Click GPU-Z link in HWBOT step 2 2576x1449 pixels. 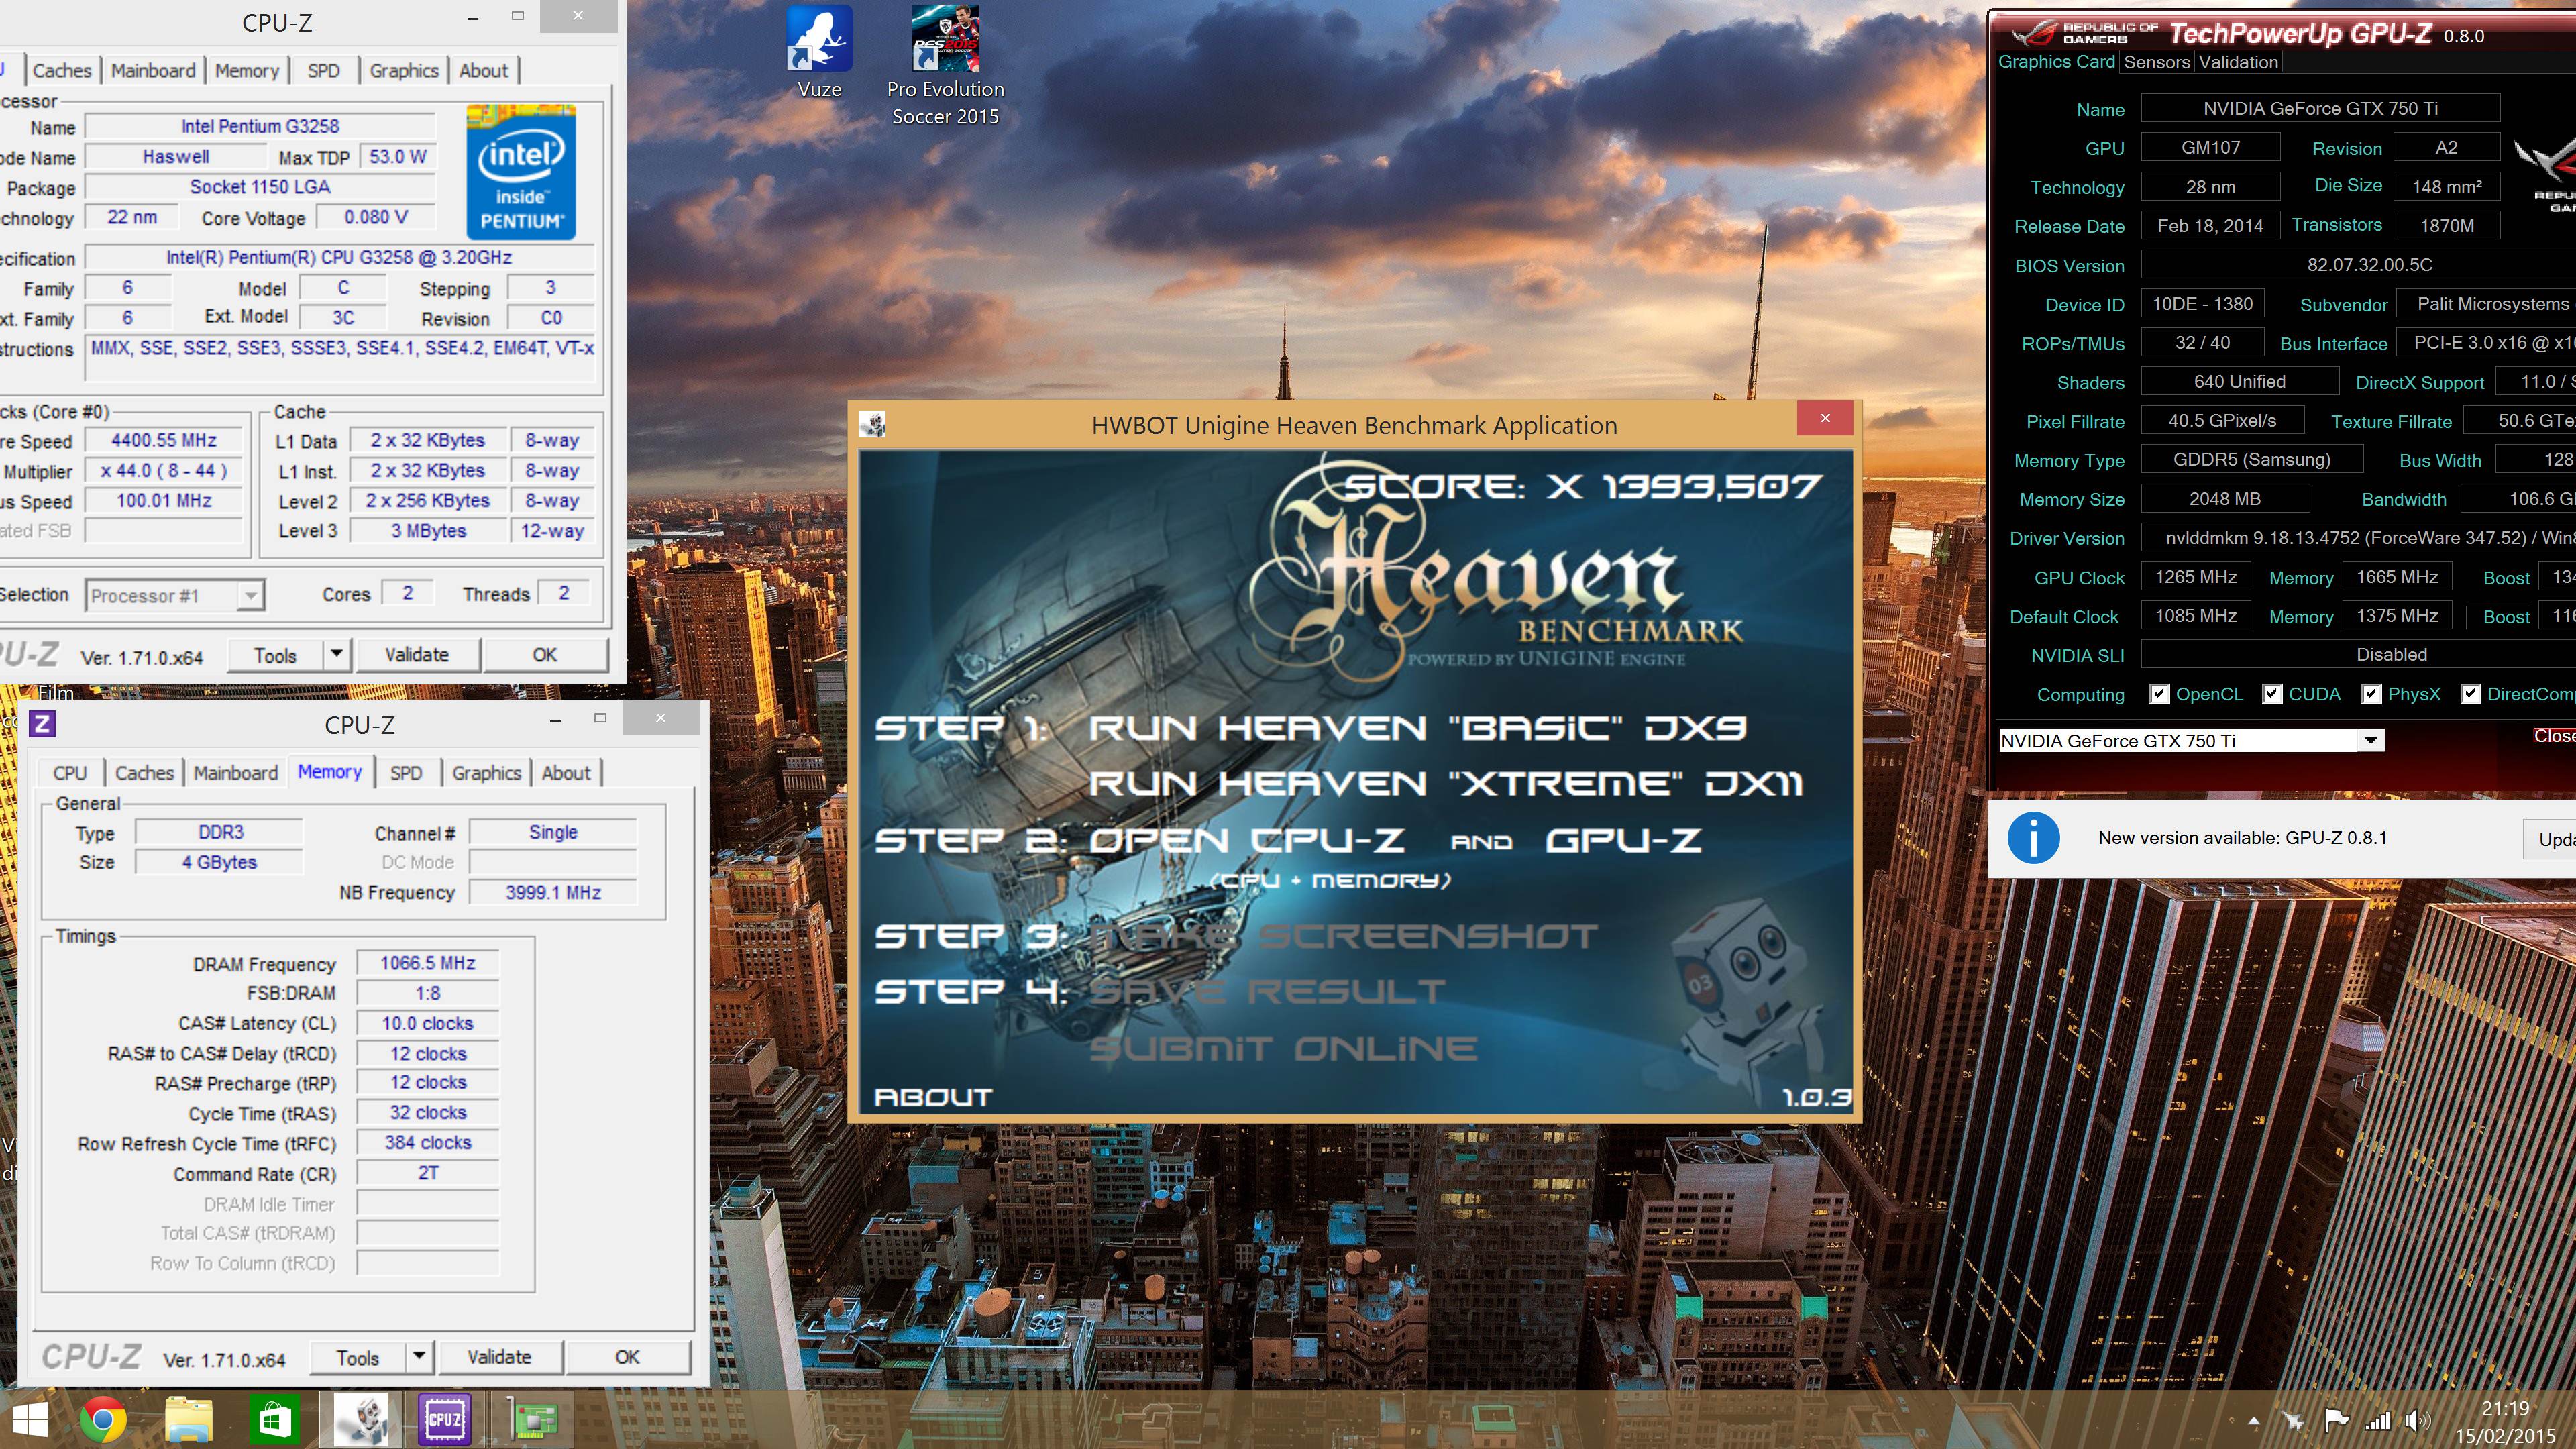(1623, 840)
